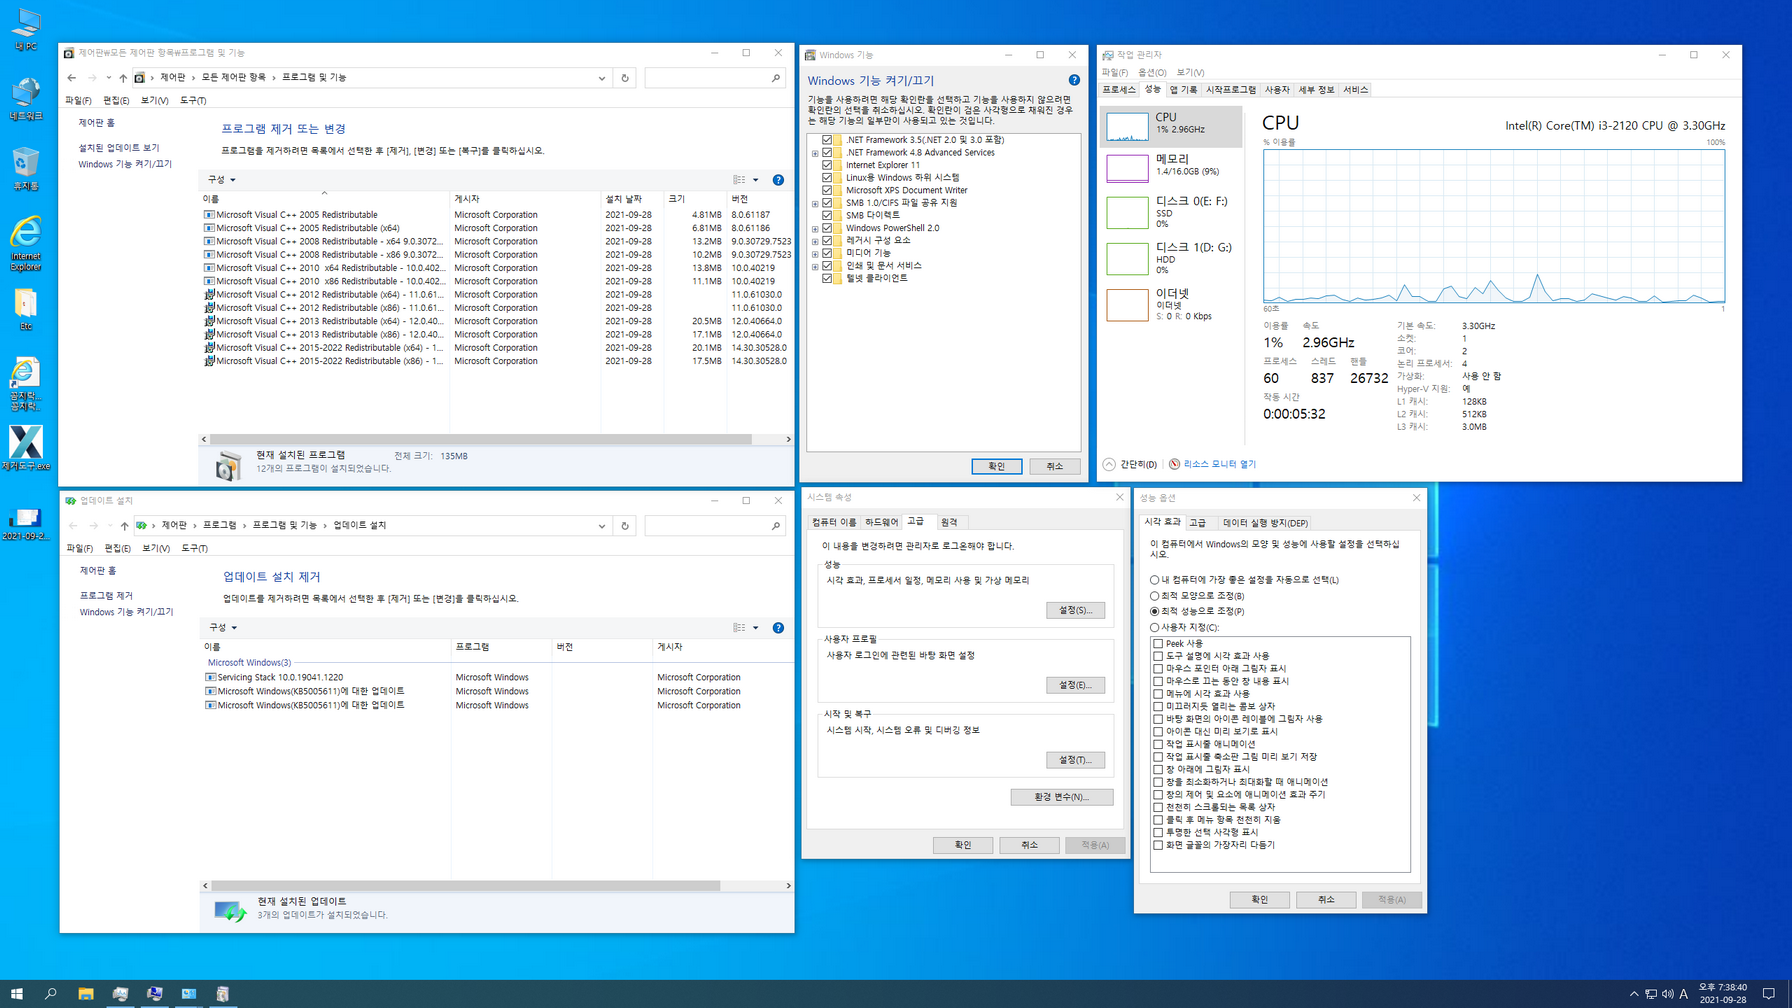Toggle Microsoft XPS Document Writer checkbox
Image resolution: width=1792 pixels, height=1008 pixels.
[827, 190]
